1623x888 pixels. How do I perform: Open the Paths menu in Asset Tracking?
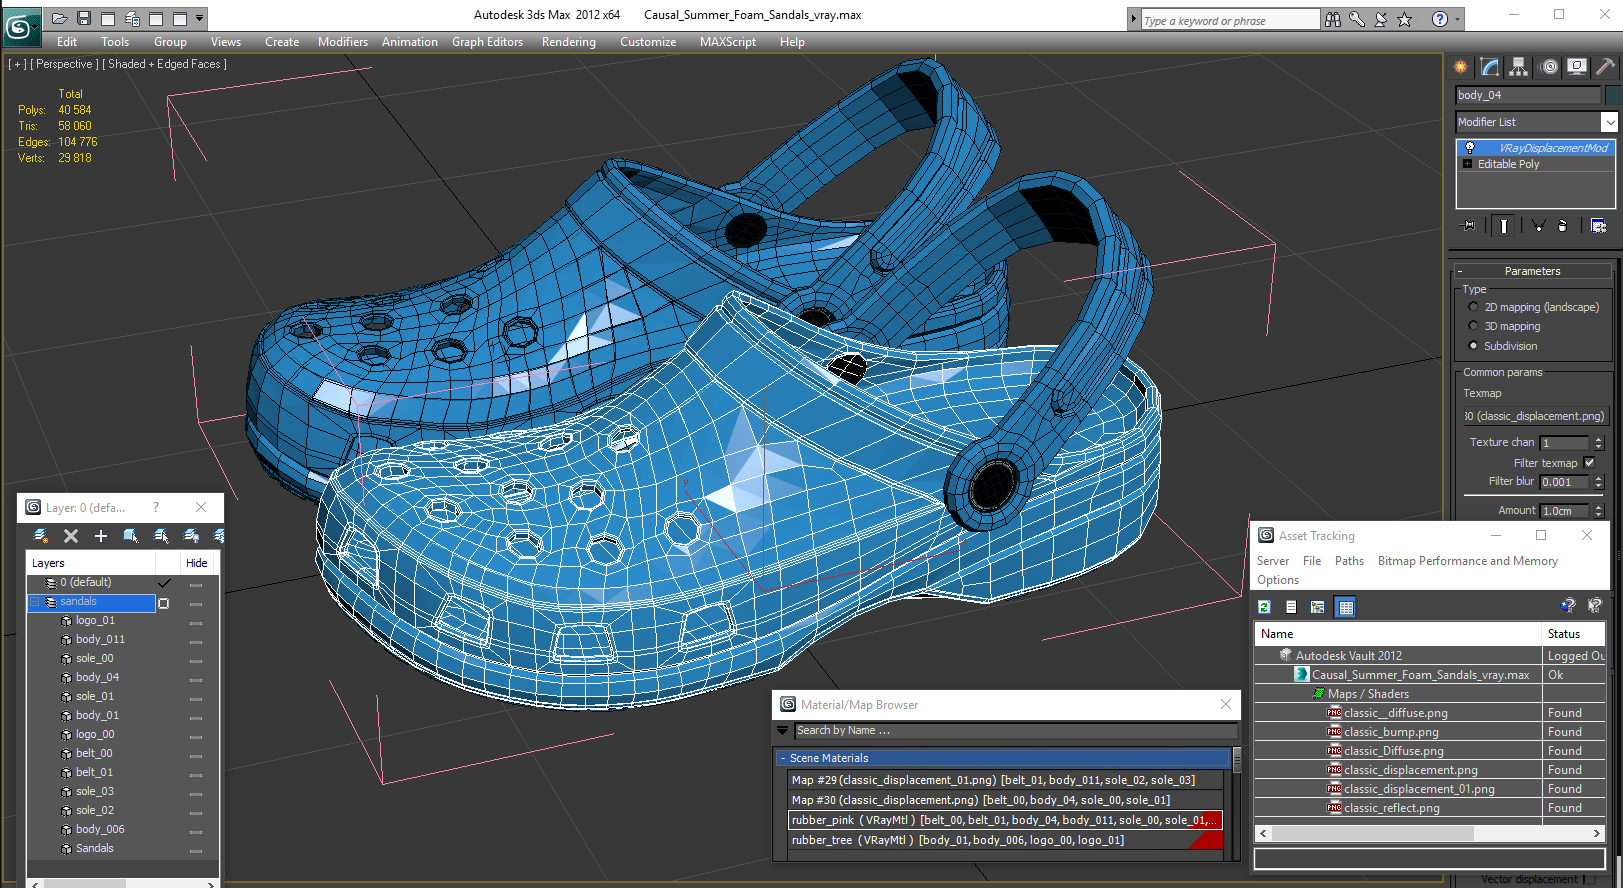tap(1349, 561)
